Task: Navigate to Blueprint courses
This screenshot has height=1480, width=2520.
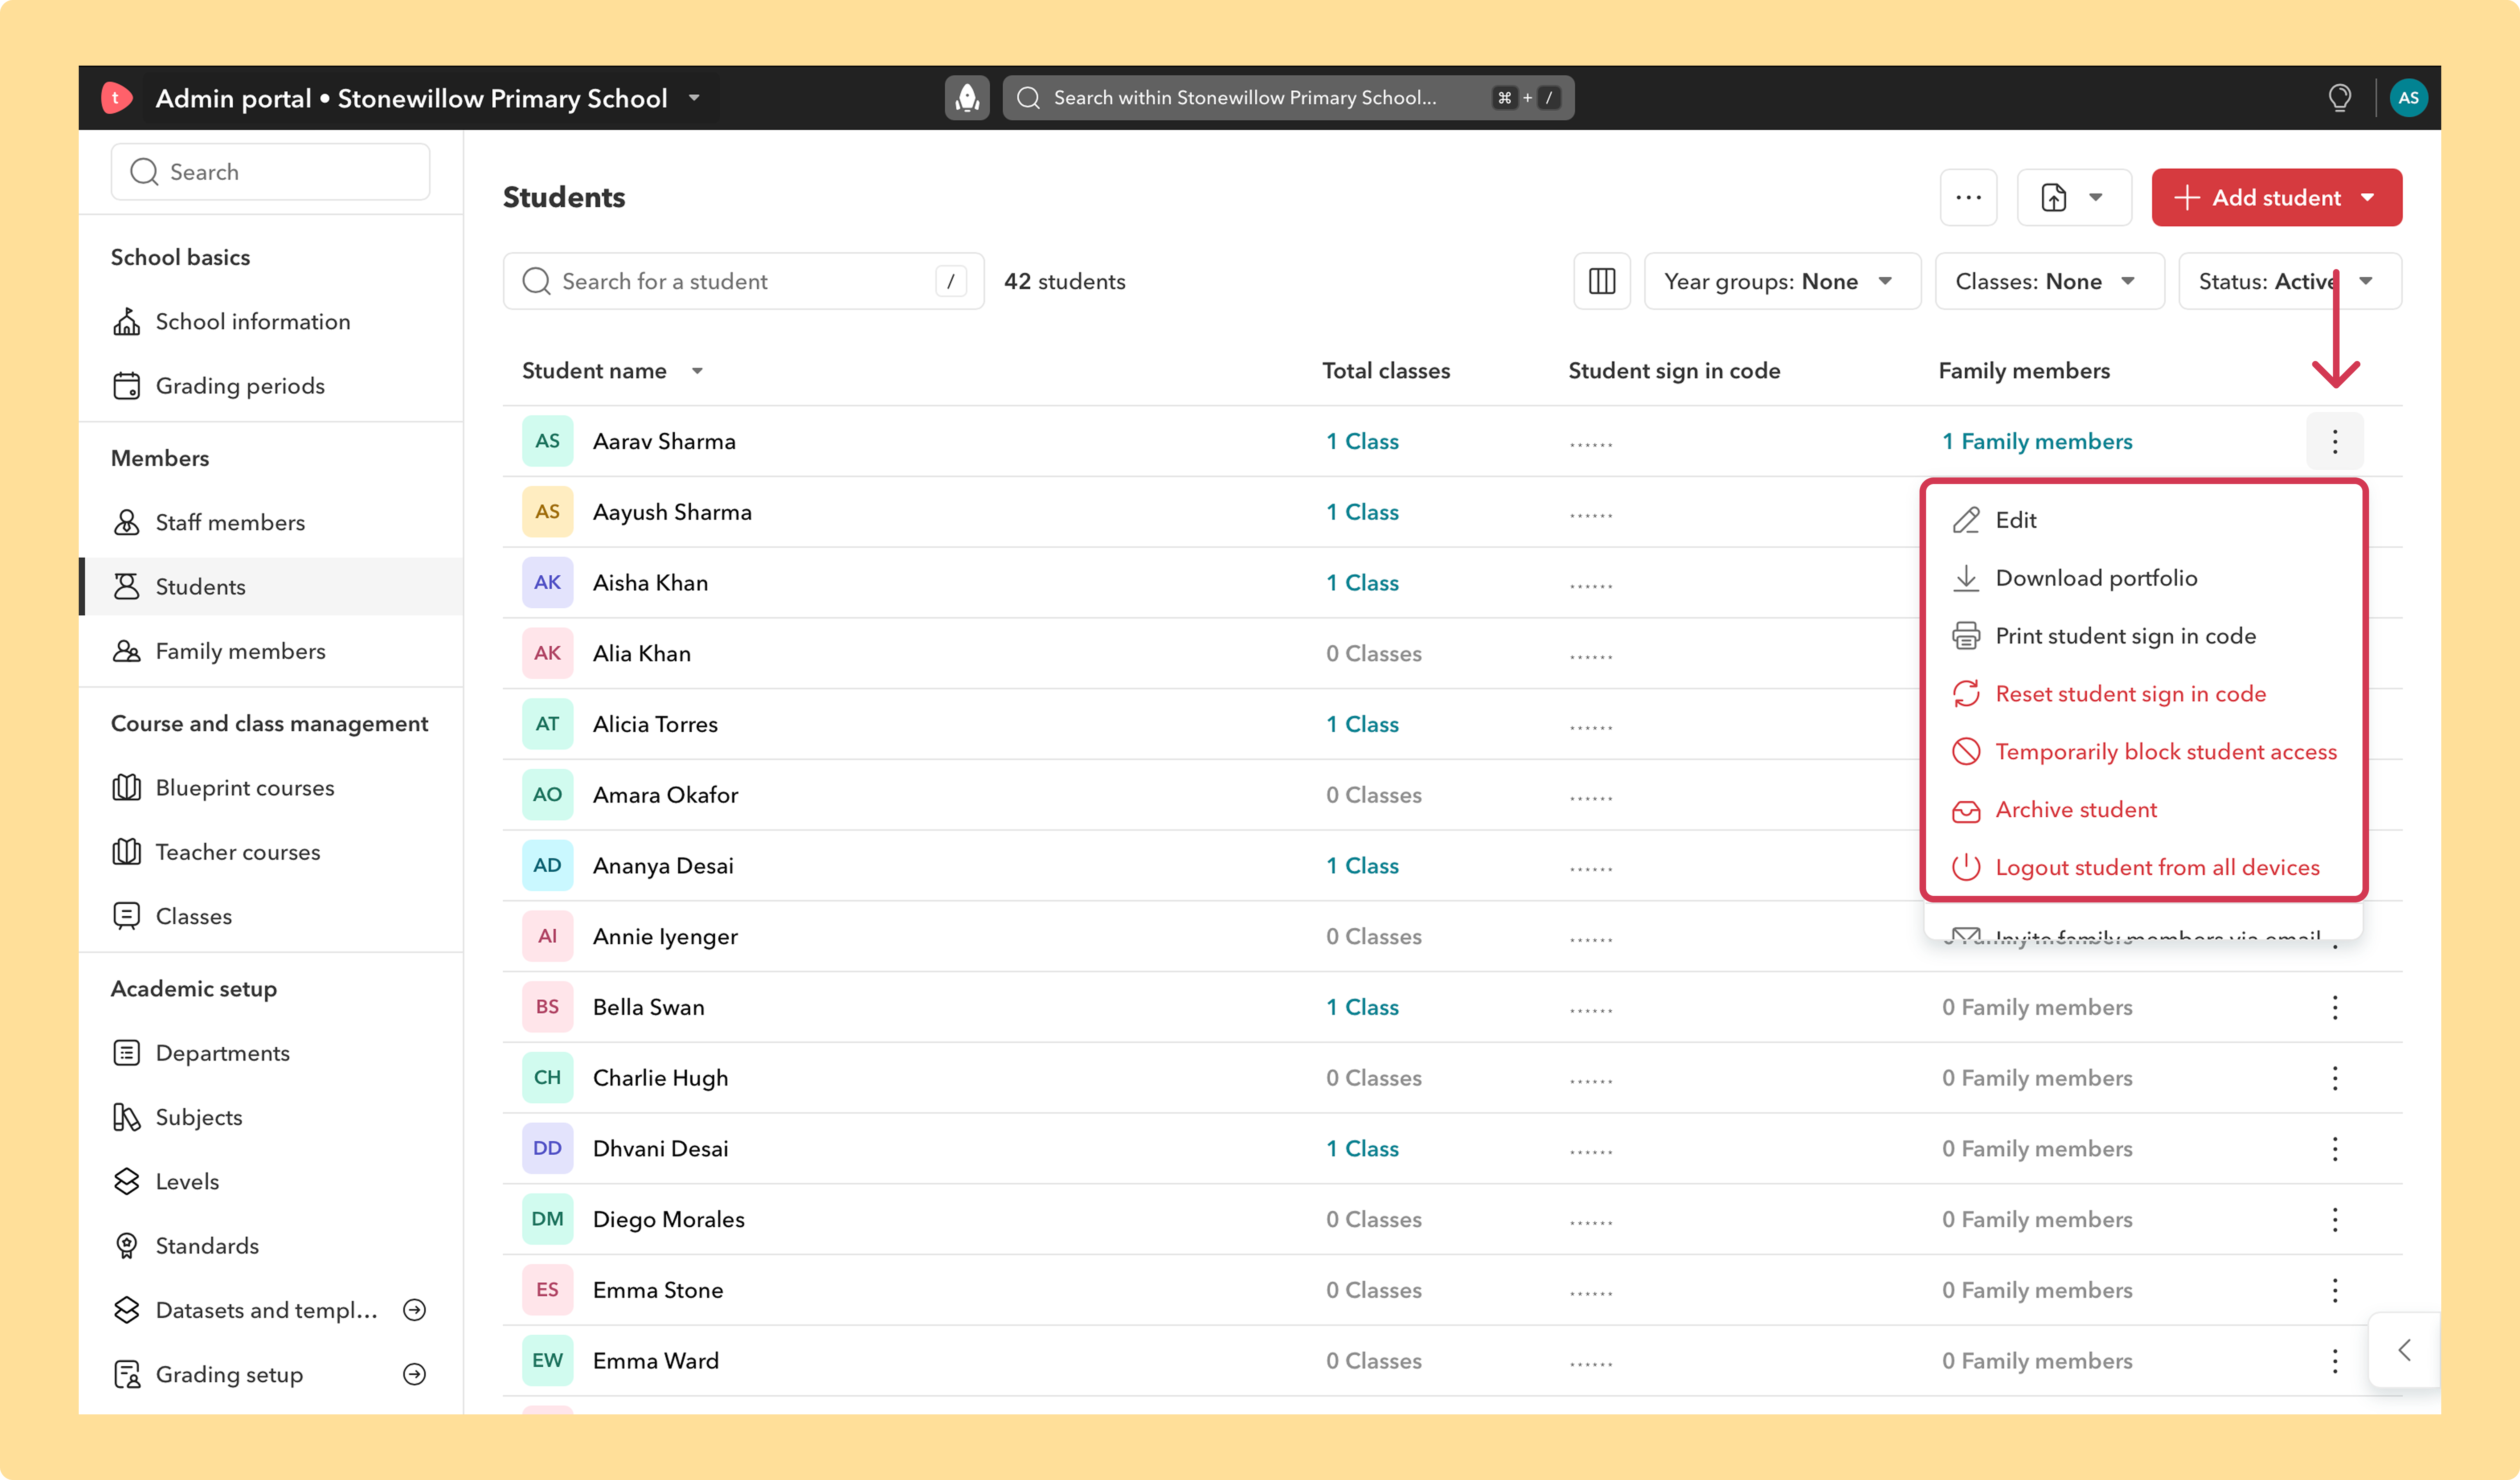Action: 271,788
